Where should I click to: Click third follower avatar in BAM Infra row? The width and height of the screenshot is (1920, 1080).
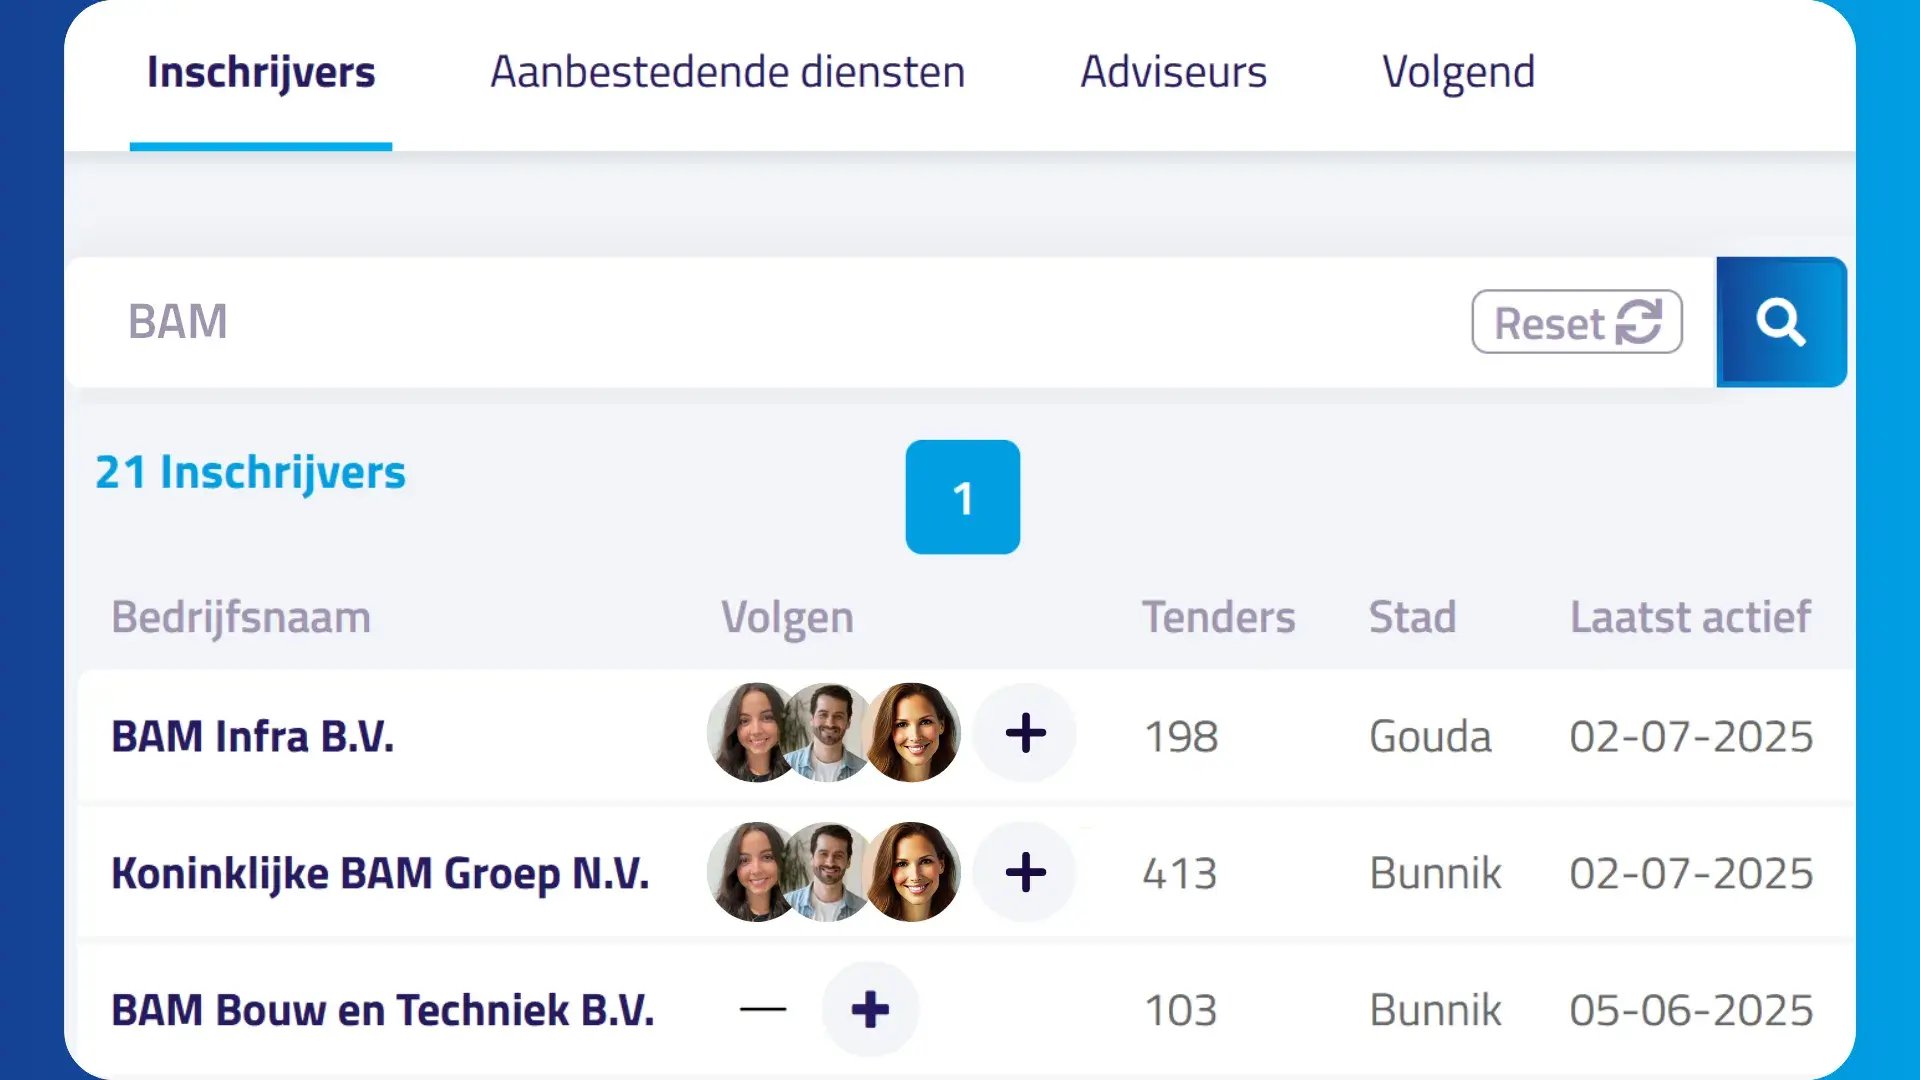(x=911, y=733)
